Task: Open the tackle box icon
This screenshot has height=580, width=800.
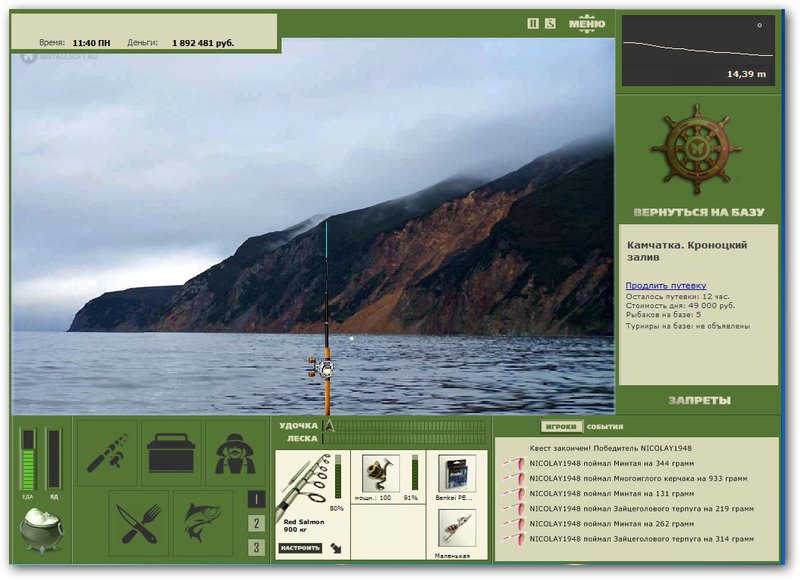Action: coord(171,452)
